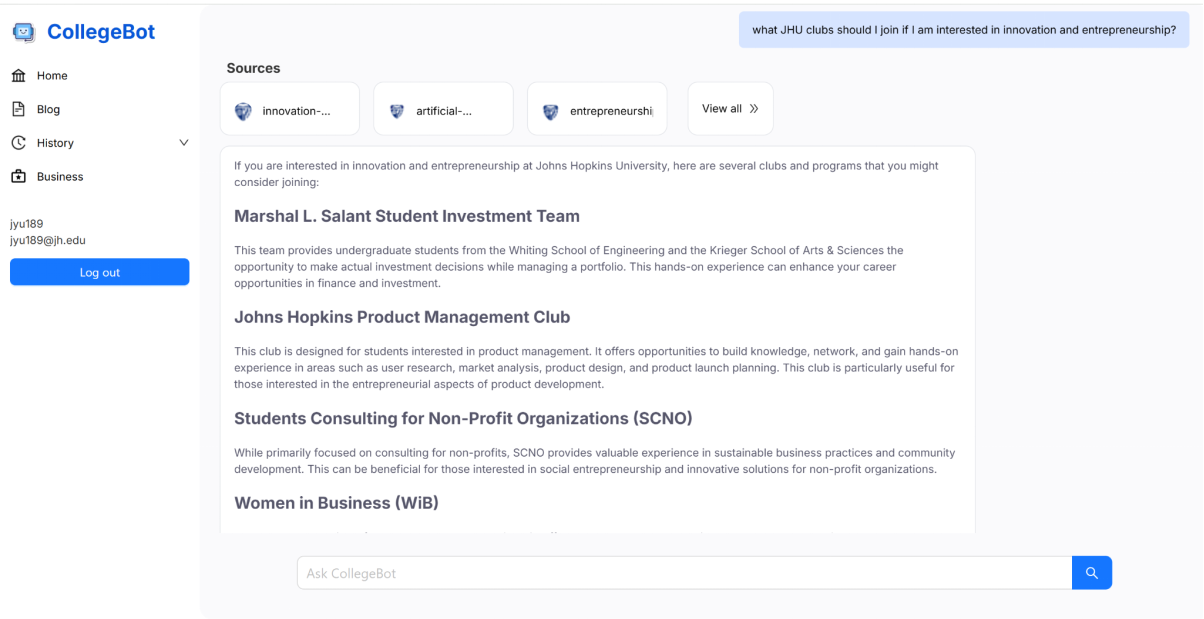This screenshot has width=1204, height=619.
Task: Click the Blog document icon
Action: tap(18, 109)
